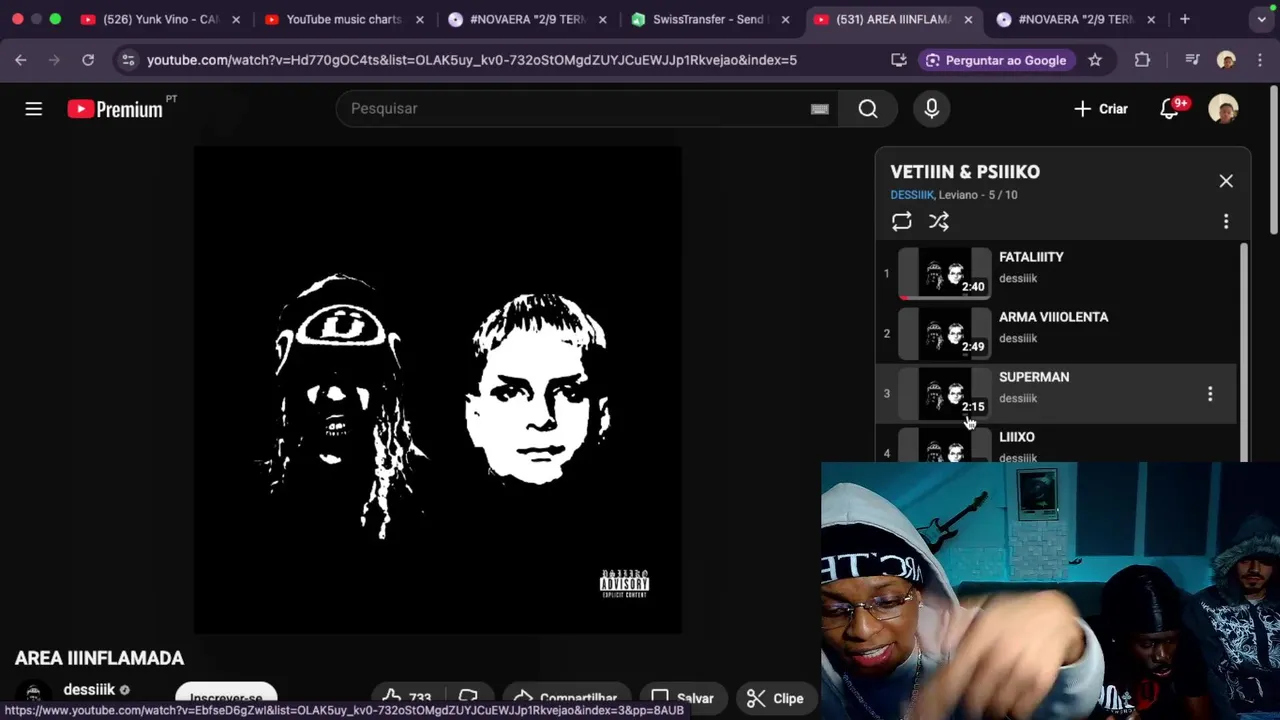Start voice search with microphone

[932, 109]
